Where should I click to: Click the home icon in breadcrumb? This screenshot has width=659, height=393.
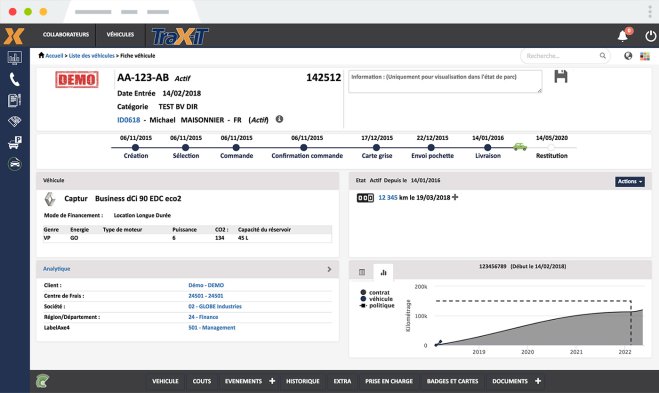coord(41,55)
